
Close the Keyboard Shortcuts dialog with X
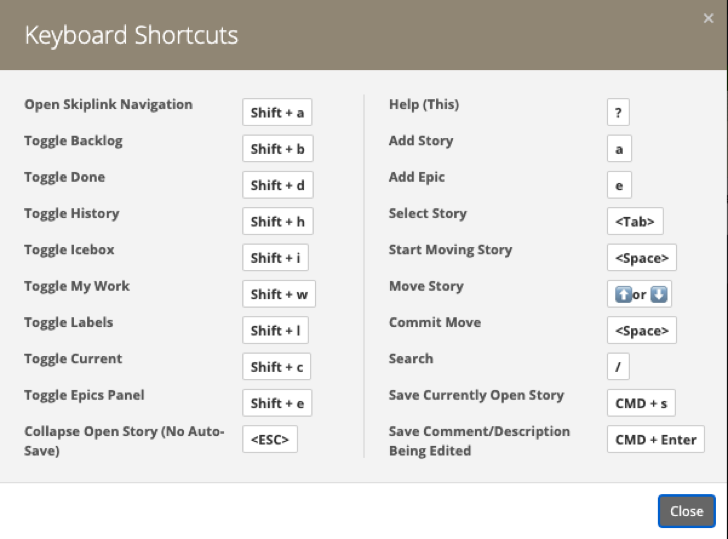coord(709,18)
